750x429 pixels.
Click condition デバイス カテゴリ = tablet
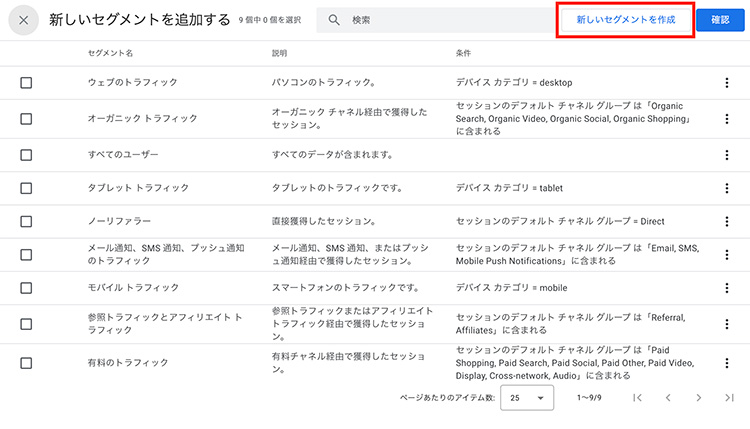pyautogui.click(x=509, y=188)
